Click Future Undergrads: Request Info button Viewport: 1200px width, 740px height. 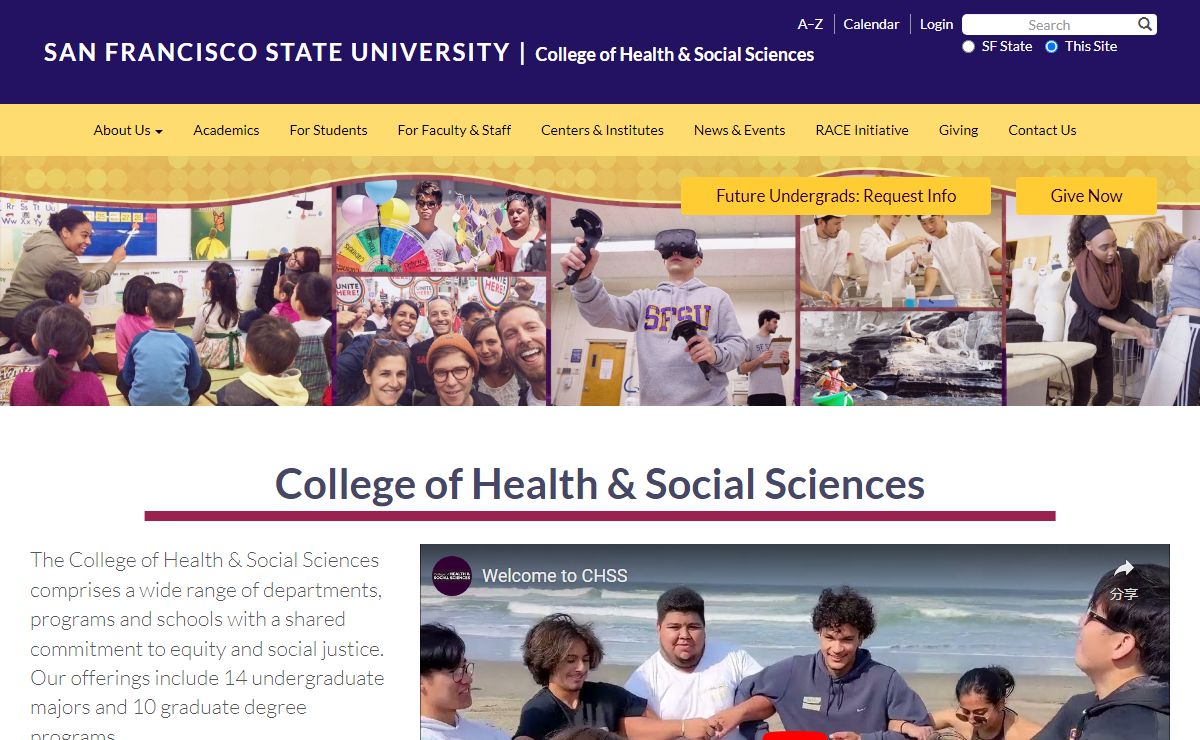click(x=836, y=196)
